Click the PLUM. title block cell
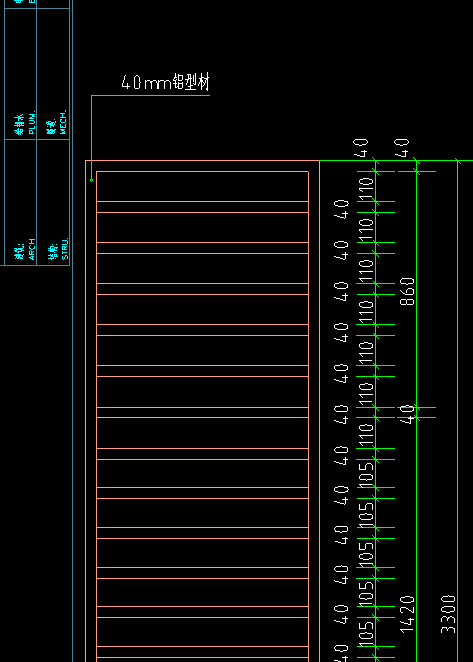The width and height of the screenshot is (473, 662). (x=20, y=74)
